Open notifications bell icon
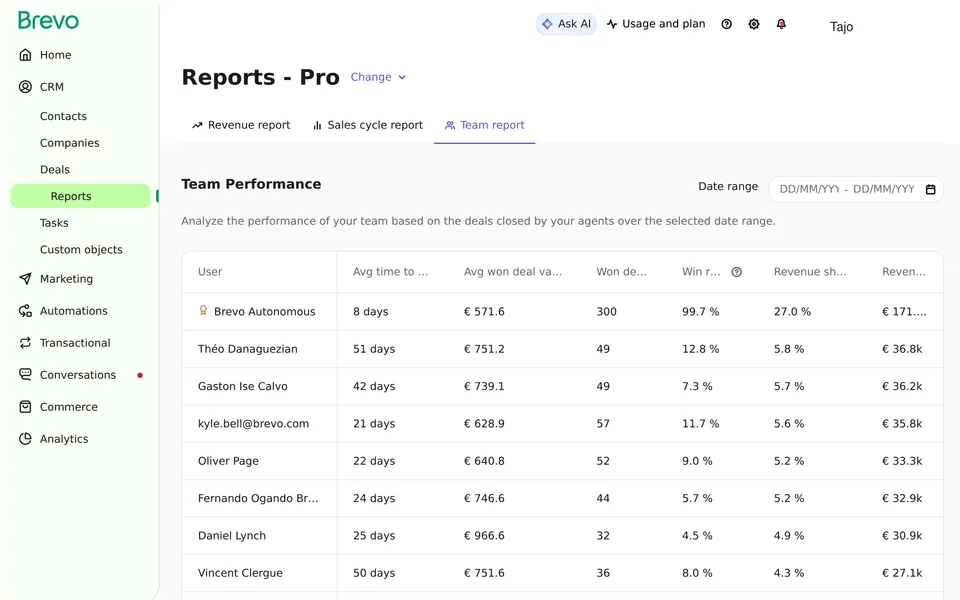Image resolution: width=960 pixels, height=600 pixels. pos(781,24)
